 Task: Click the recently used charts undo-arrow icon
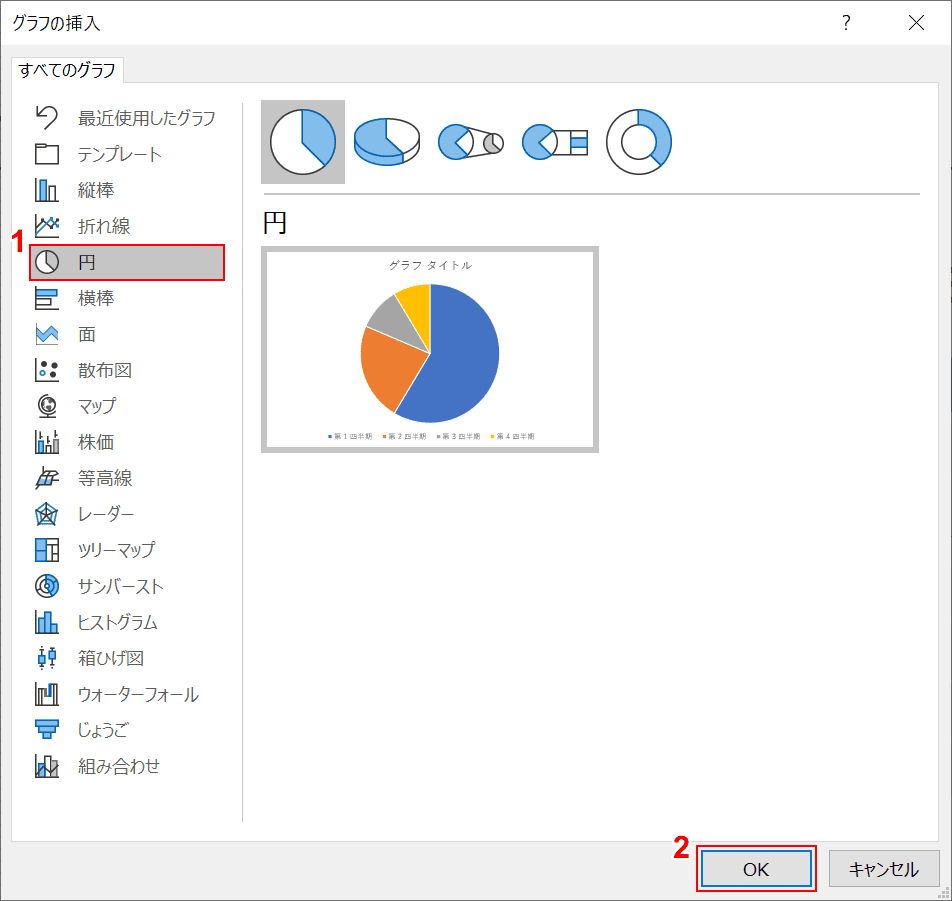(47, 118)
